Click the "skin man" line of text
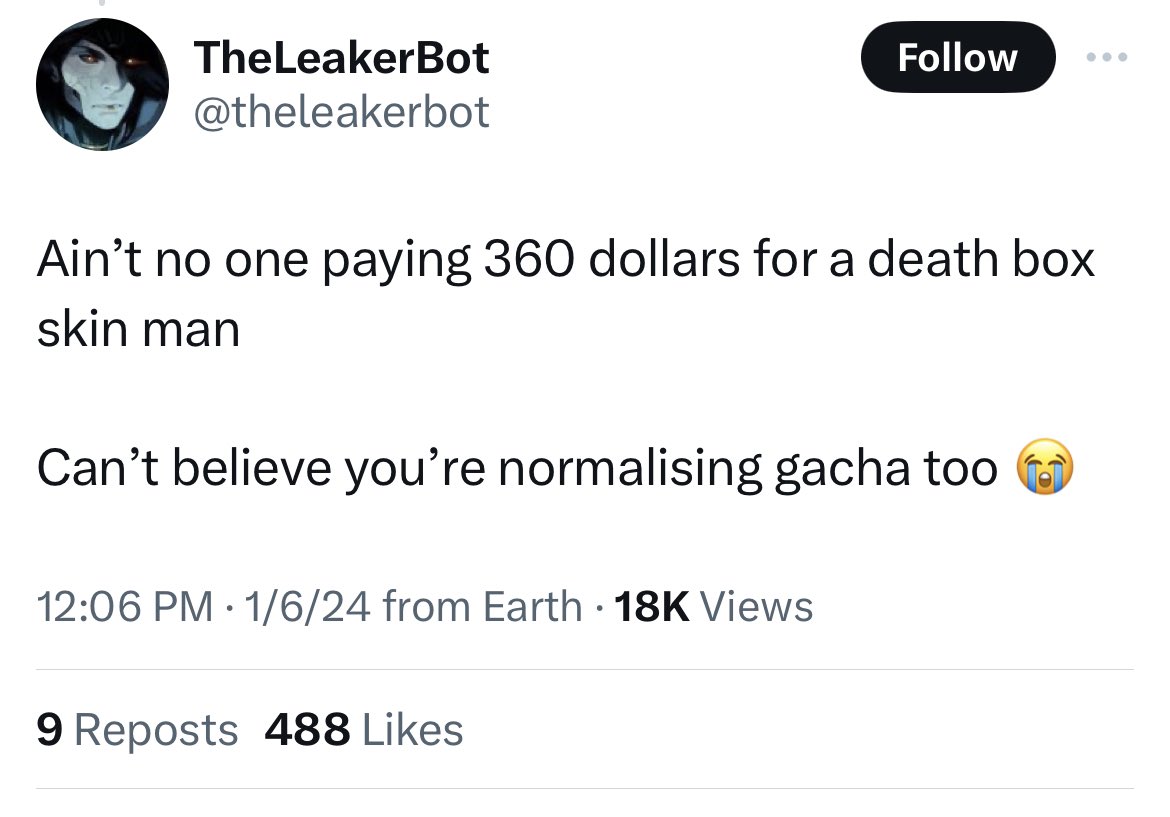This screenshot has height=817, width=1170. [x=139, y=329]
